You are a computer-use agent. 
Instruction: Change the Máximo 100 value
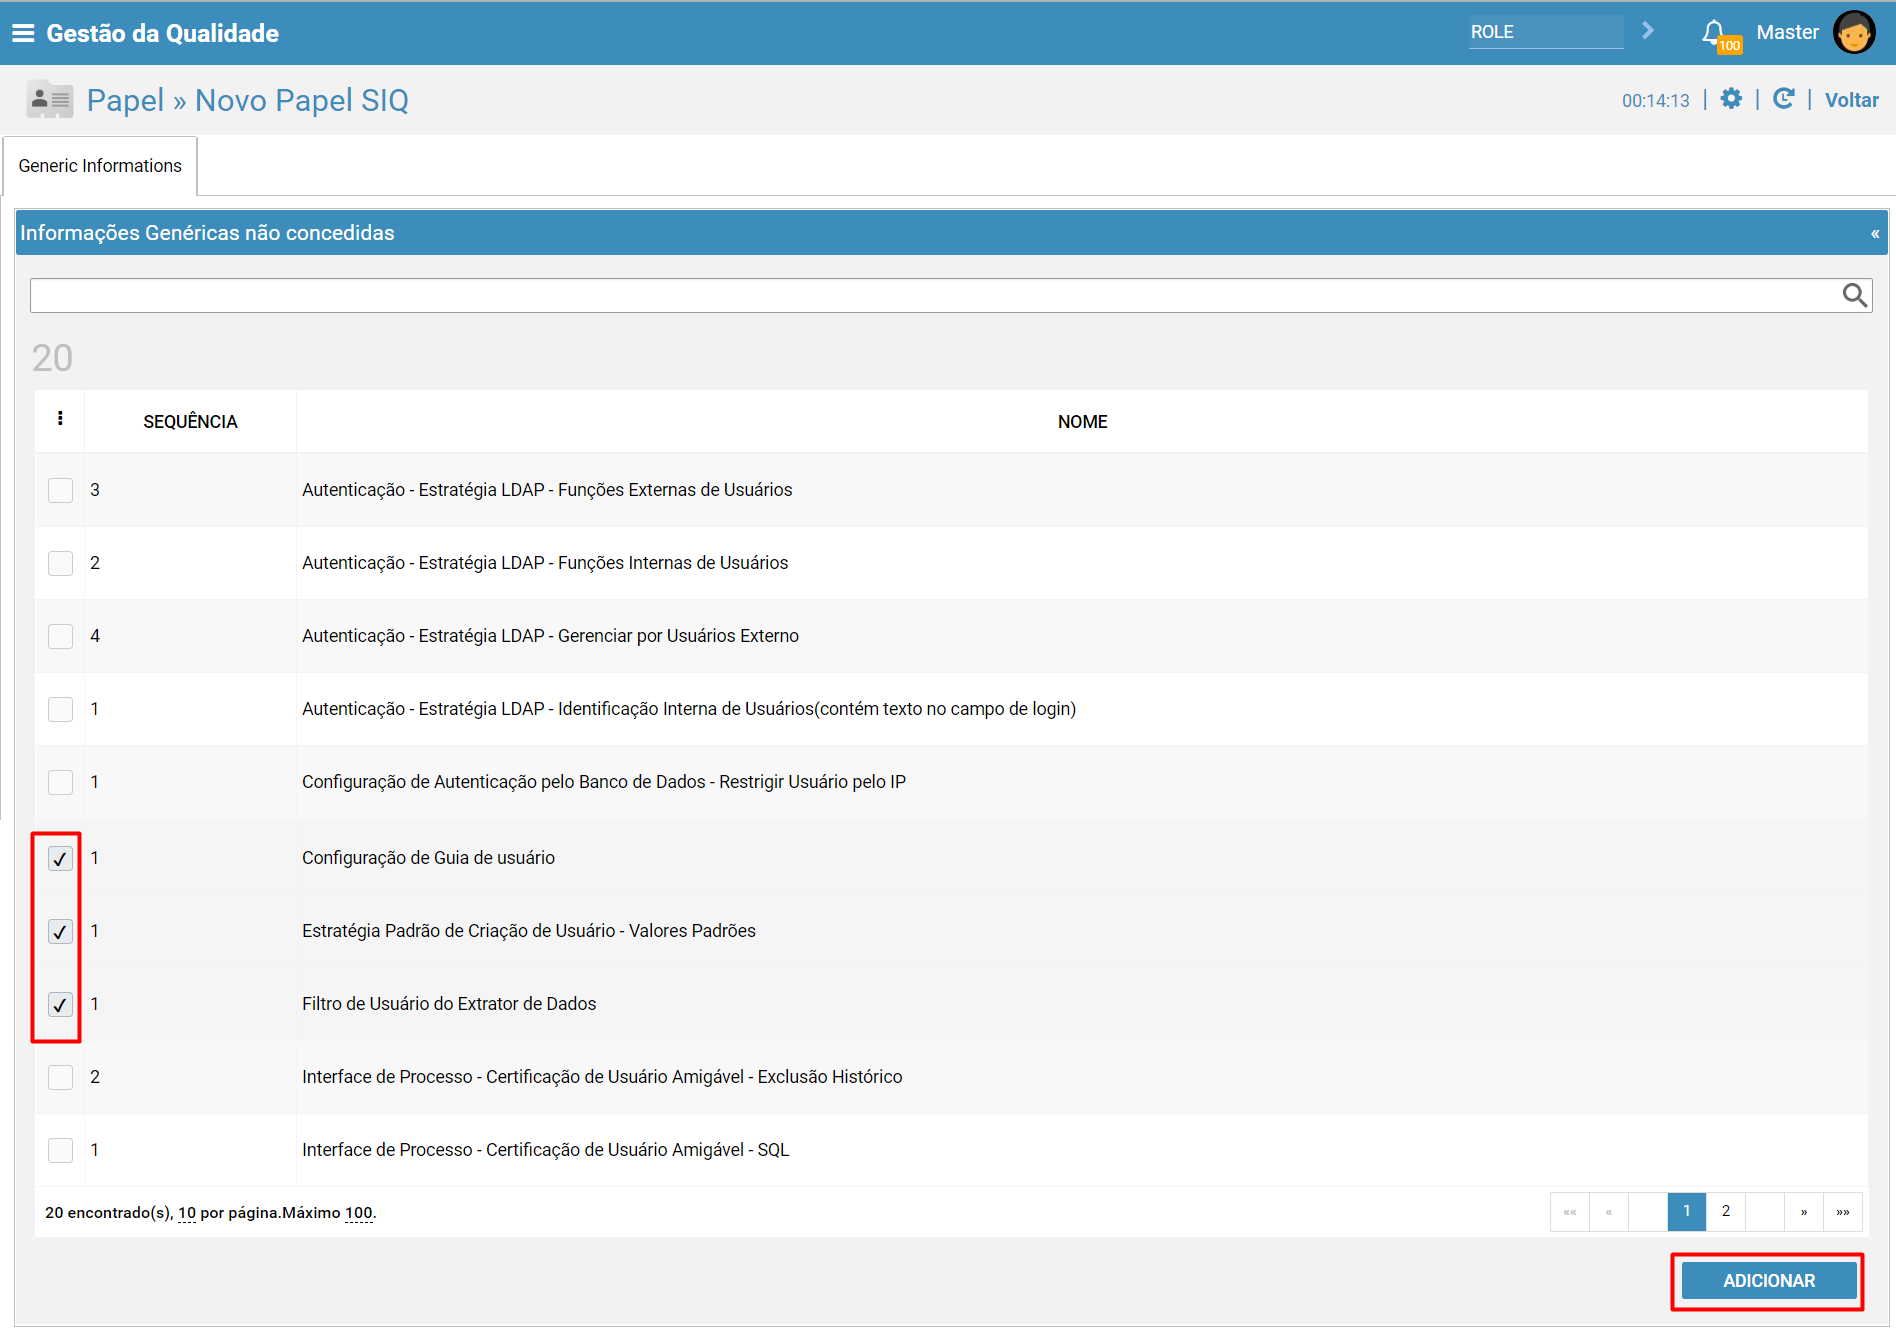coord(359,1213)
